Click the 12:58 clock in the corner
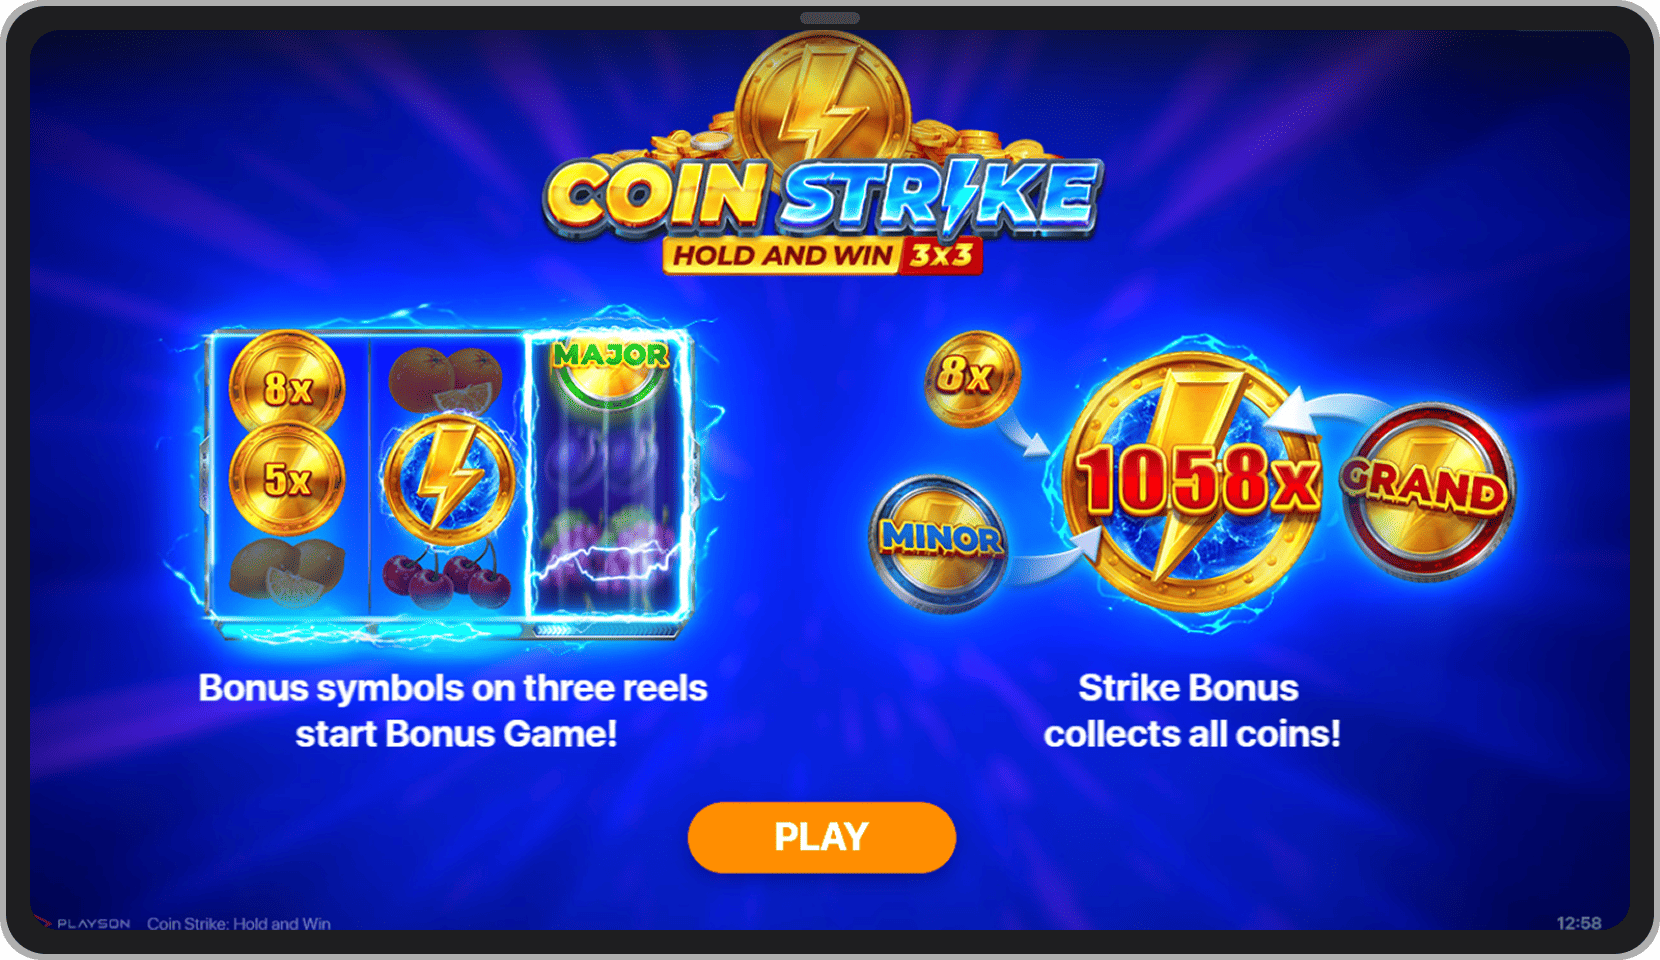 tap(1579, 922)
